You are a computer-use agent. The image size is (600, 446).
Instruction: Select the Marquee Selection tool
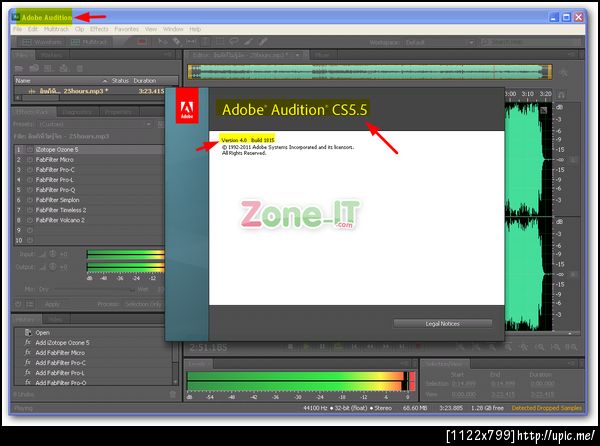[x=220, y=42]
